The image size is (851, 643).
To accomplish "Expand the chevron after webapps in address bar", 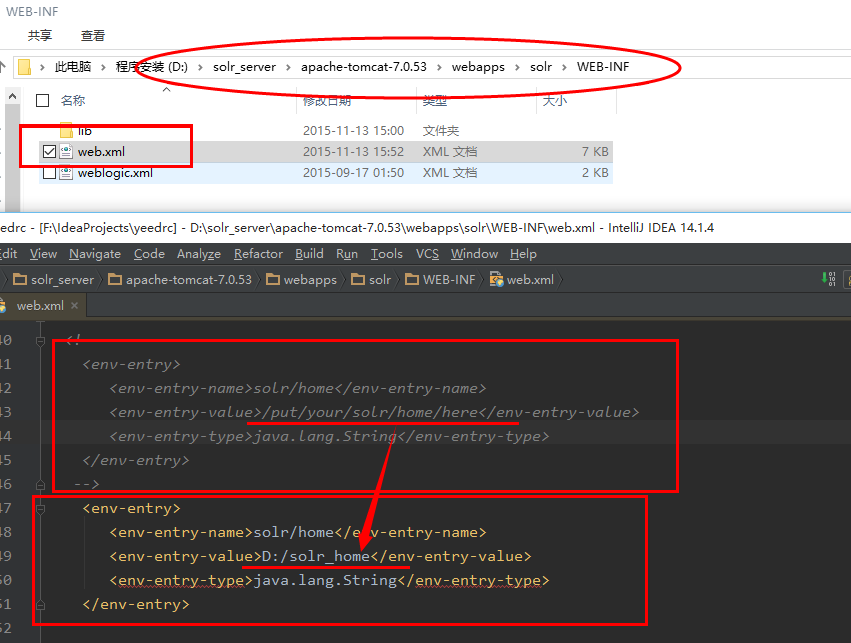I will click(517, 67).
